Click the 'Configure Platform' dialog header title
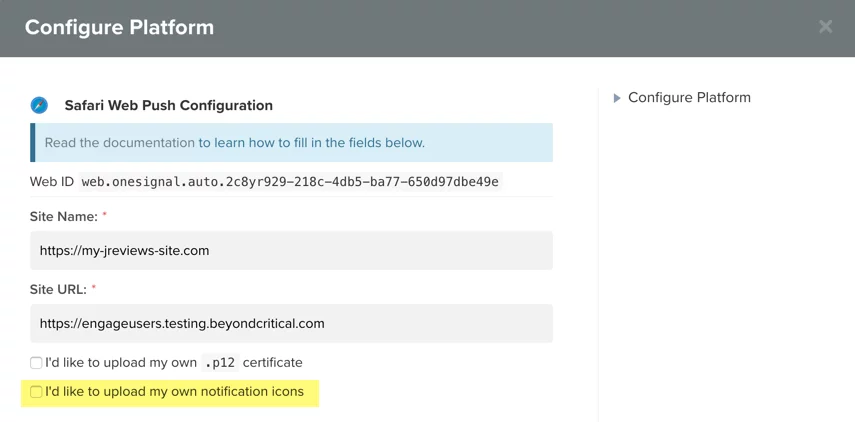The width and height of the screenshot is (855, 422). 119,27
